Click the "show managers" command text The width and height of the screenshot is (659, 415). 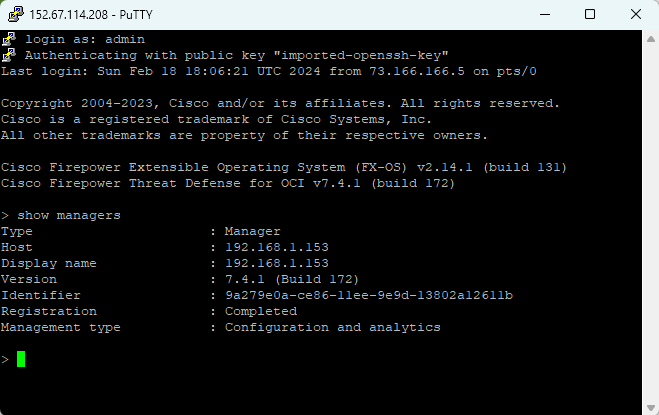pyautogui.click(x=69, y=215)
